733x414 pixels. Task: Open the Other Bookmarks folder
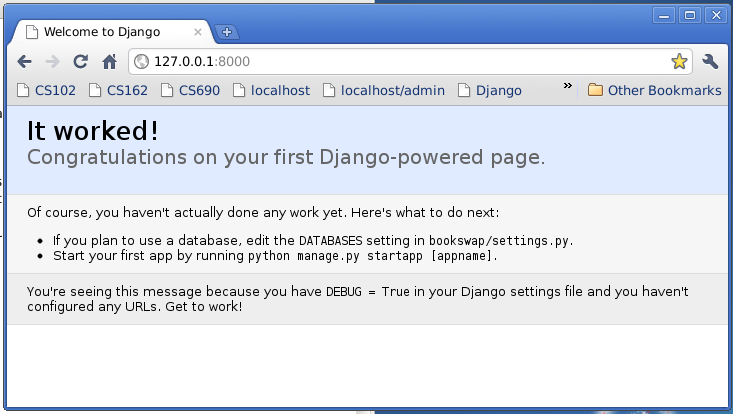654,90
